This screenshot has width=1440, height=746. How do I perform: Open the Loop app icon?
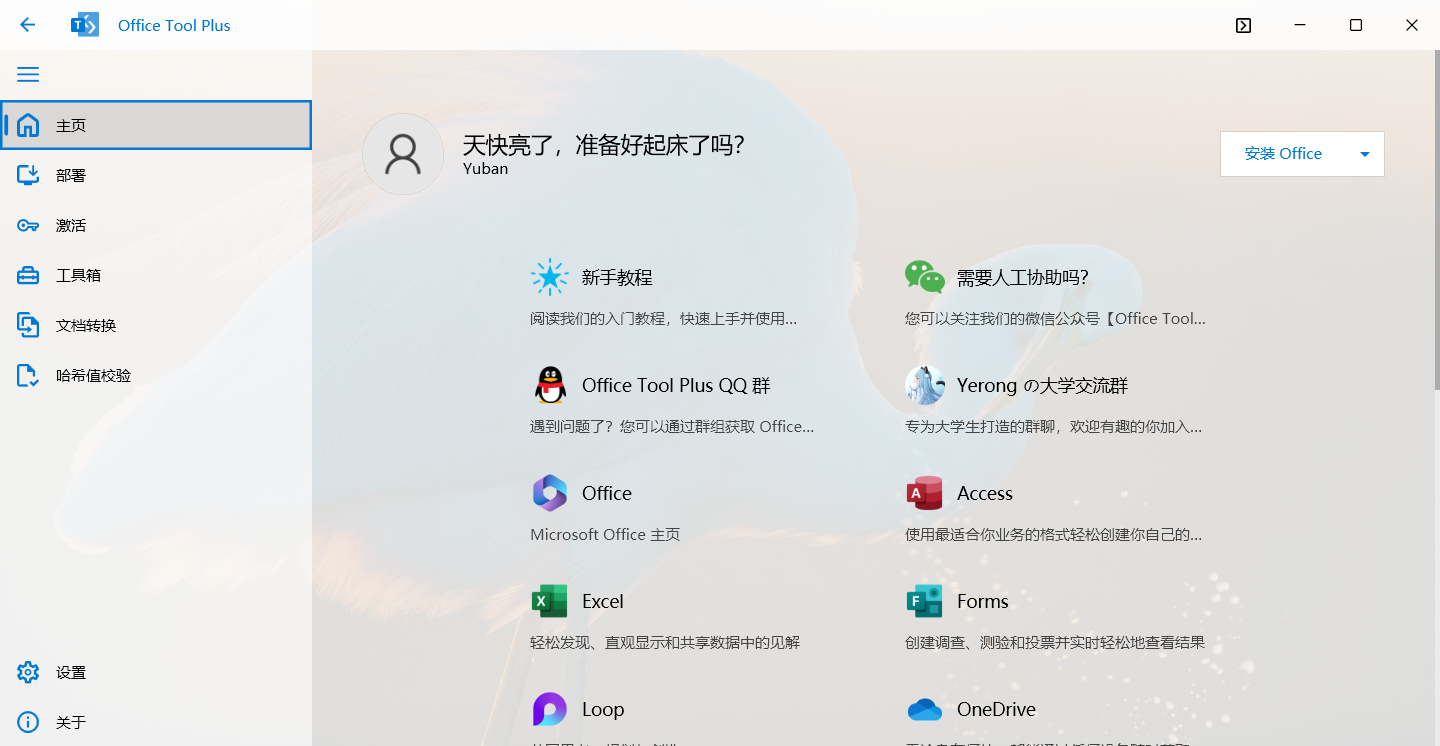pos(550,709)
